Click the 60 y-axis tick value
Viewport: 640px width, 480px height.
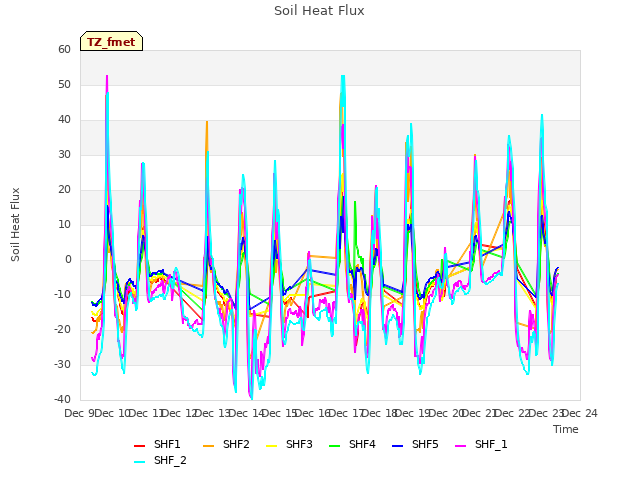[64, 49]
